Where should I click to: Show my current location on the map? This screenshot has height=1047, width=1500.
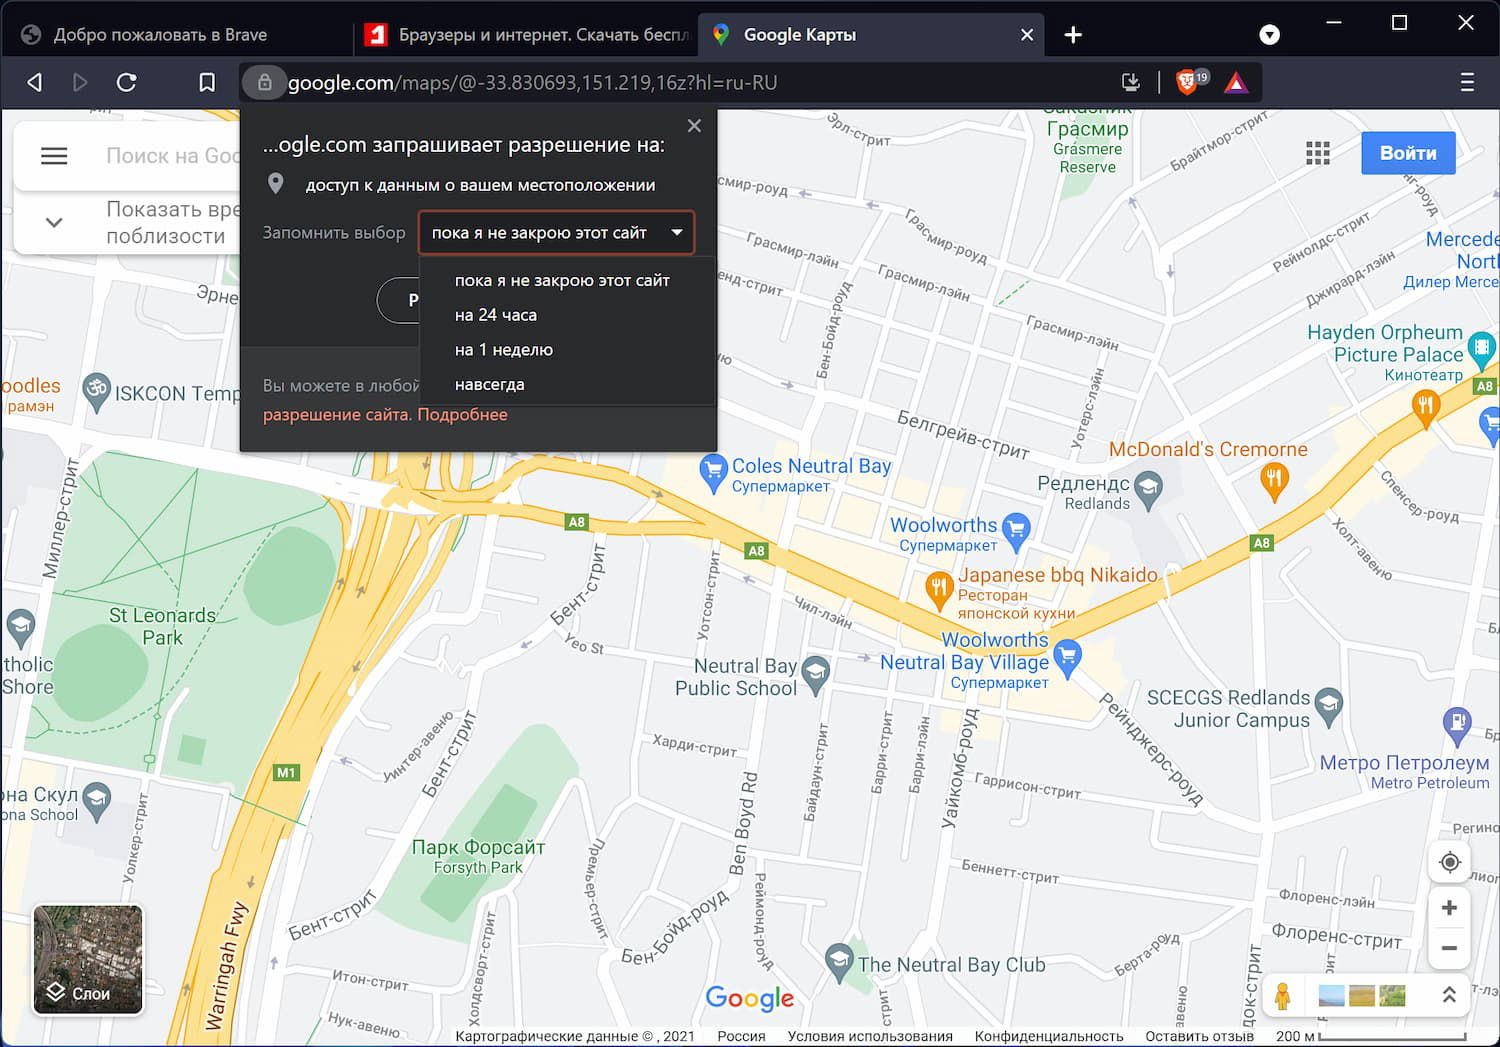pos(1449,862)
